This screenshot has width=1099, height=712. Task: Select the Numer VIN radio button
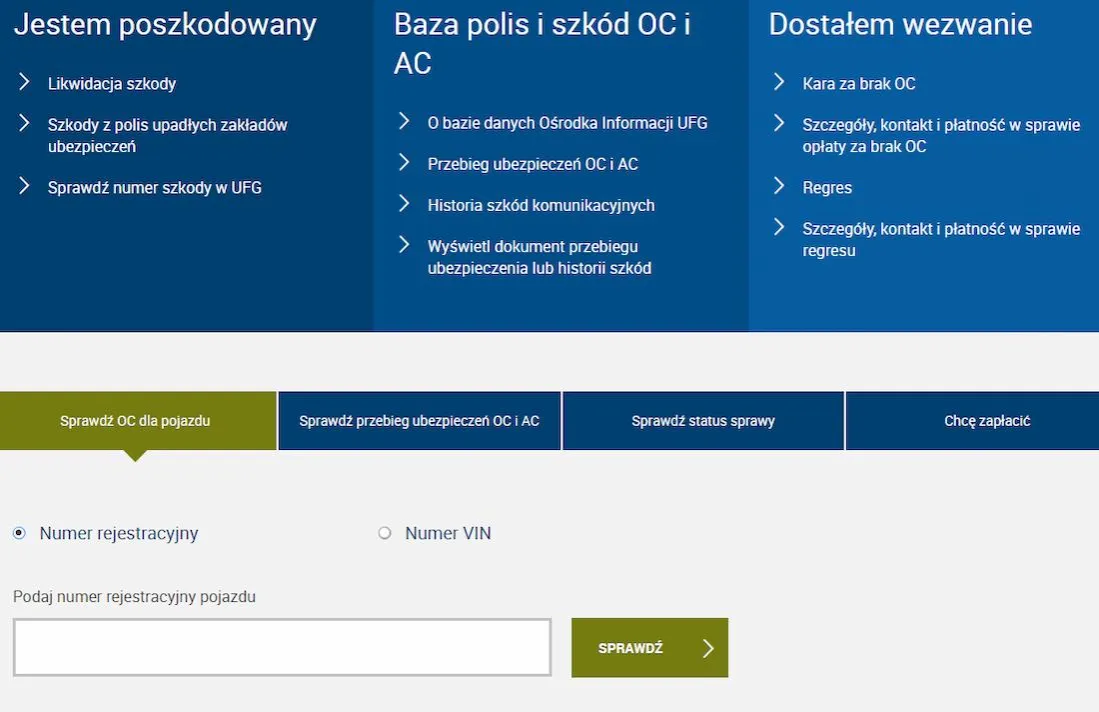[x=384, y=533]
